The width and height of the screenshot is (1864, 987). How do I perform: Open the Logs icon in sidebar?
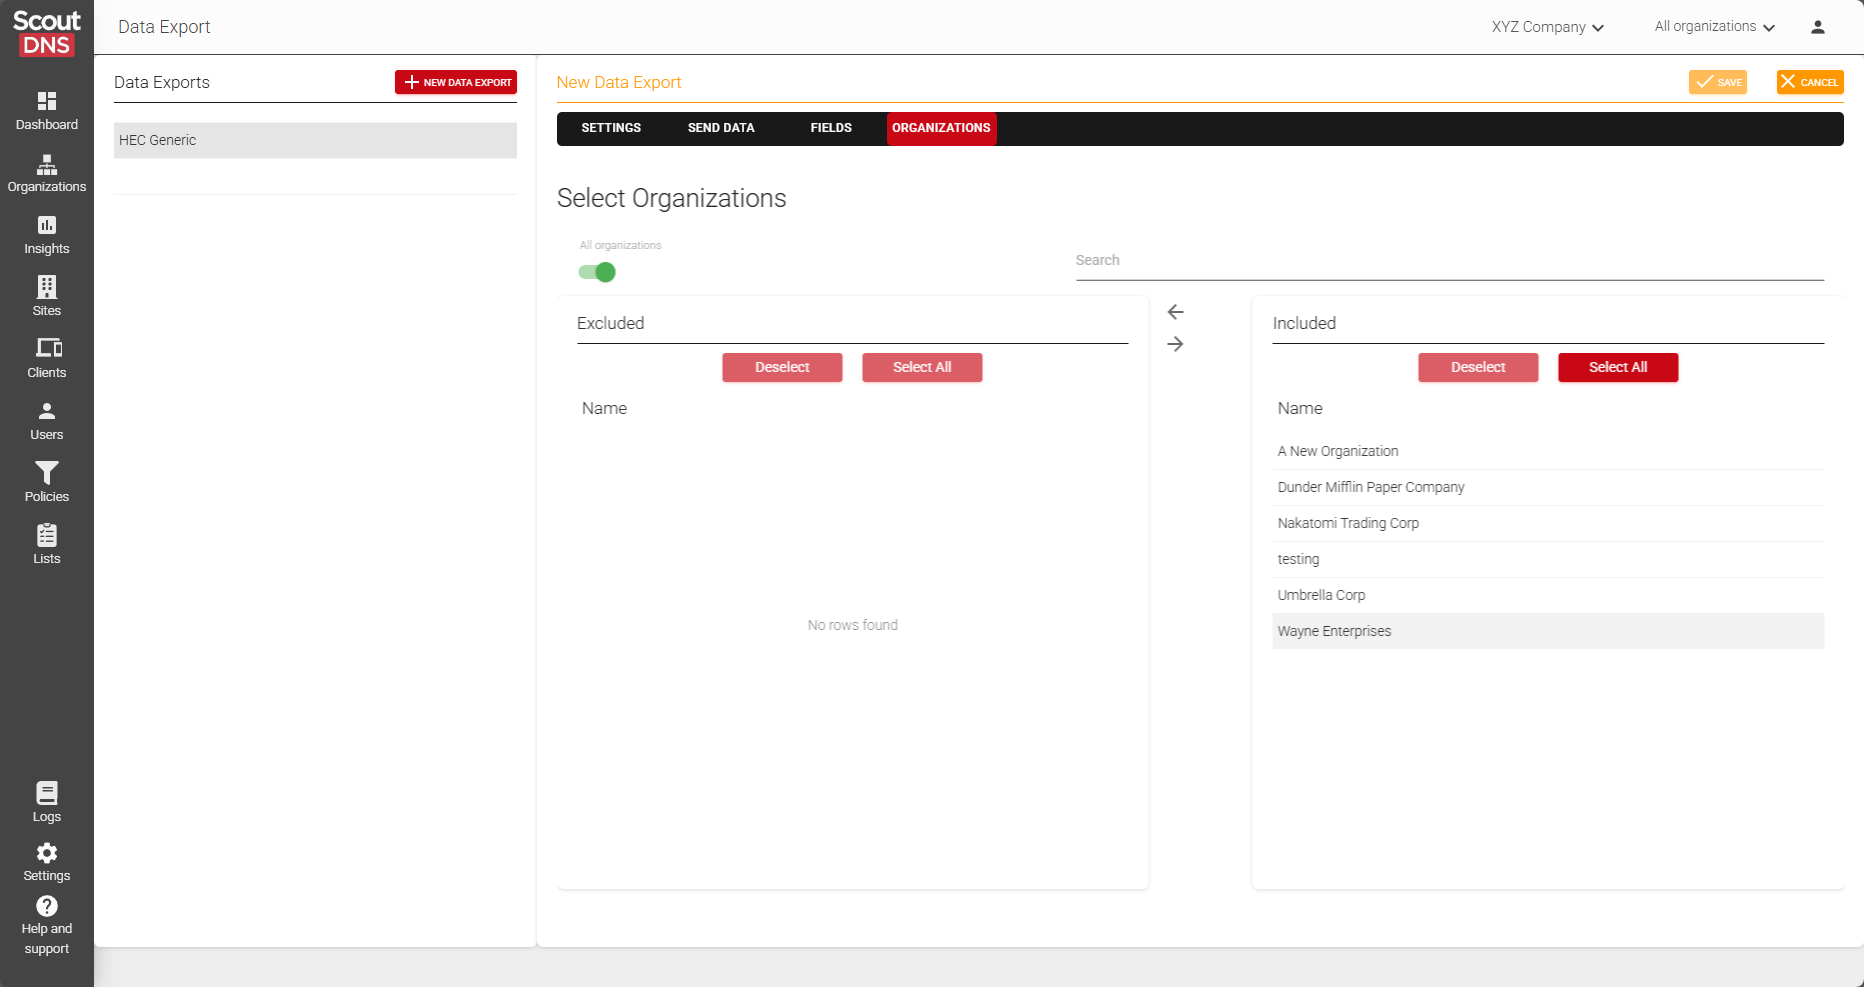click(47, 794)
